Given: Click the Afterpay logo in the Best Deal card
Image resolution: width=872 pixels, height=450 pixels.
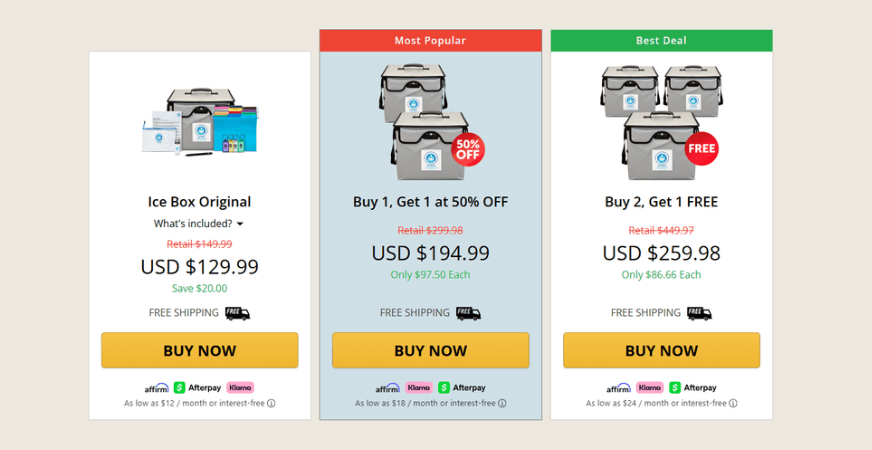Looking at the screenshot, I should point(693,387).
